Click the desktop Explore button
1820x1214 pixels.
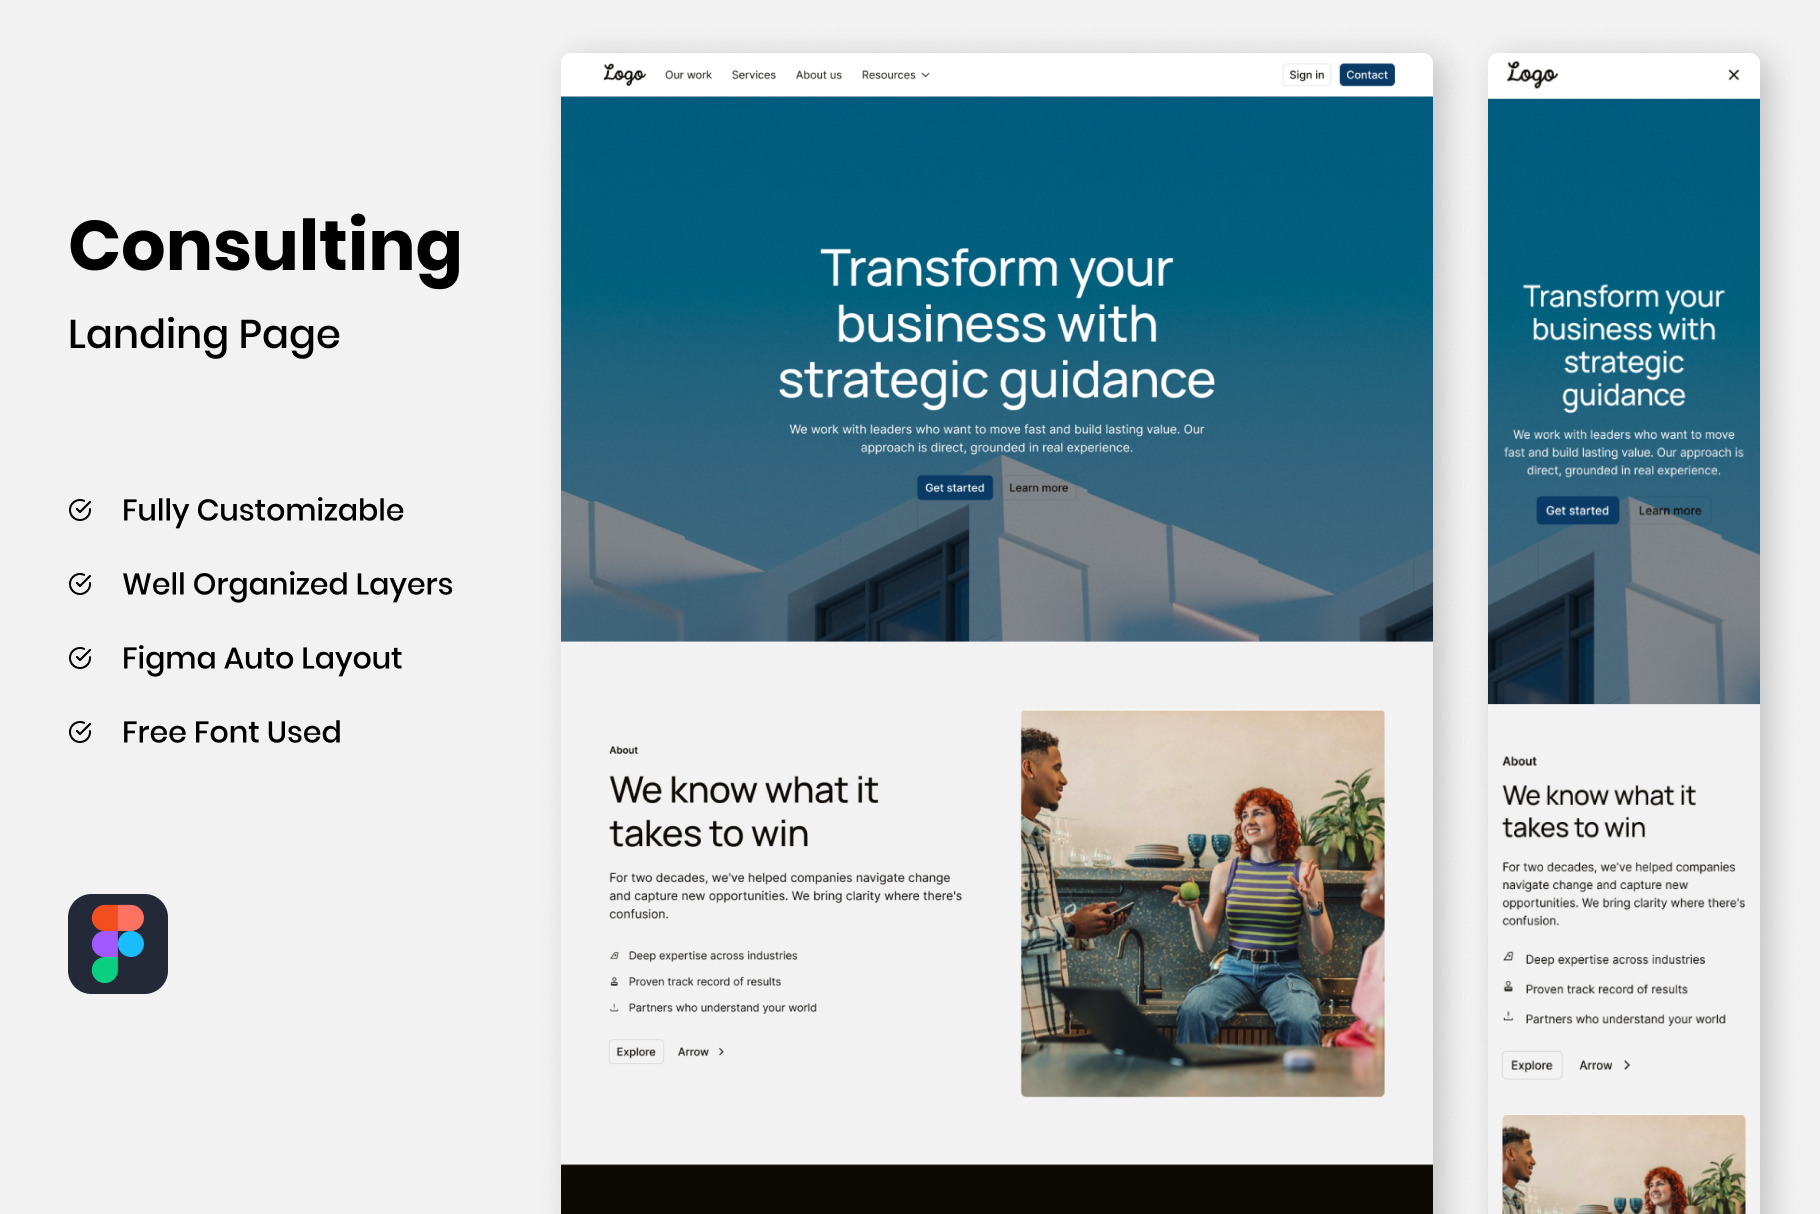[x=636, y=1052]
